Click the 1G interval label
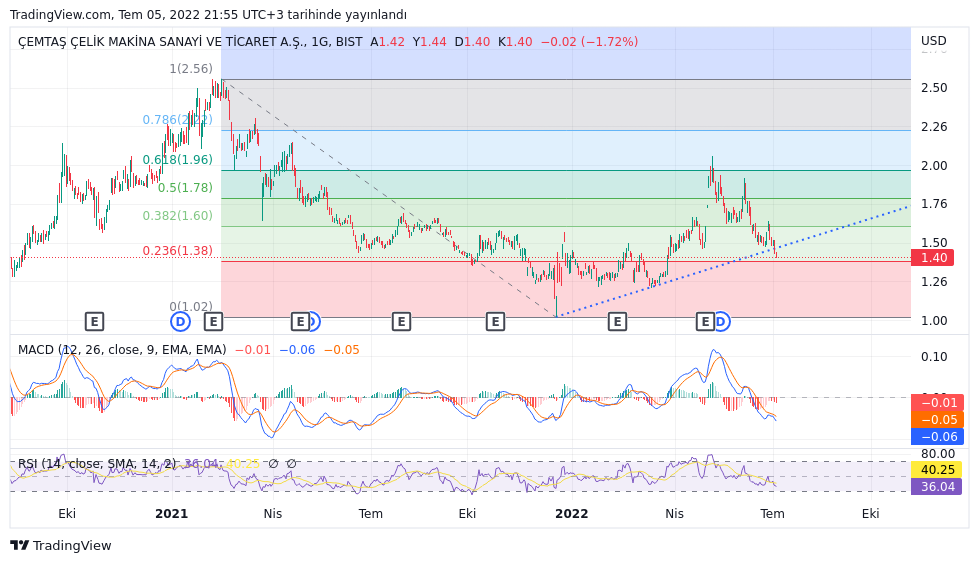979x563 pixels. coord(320,42)
